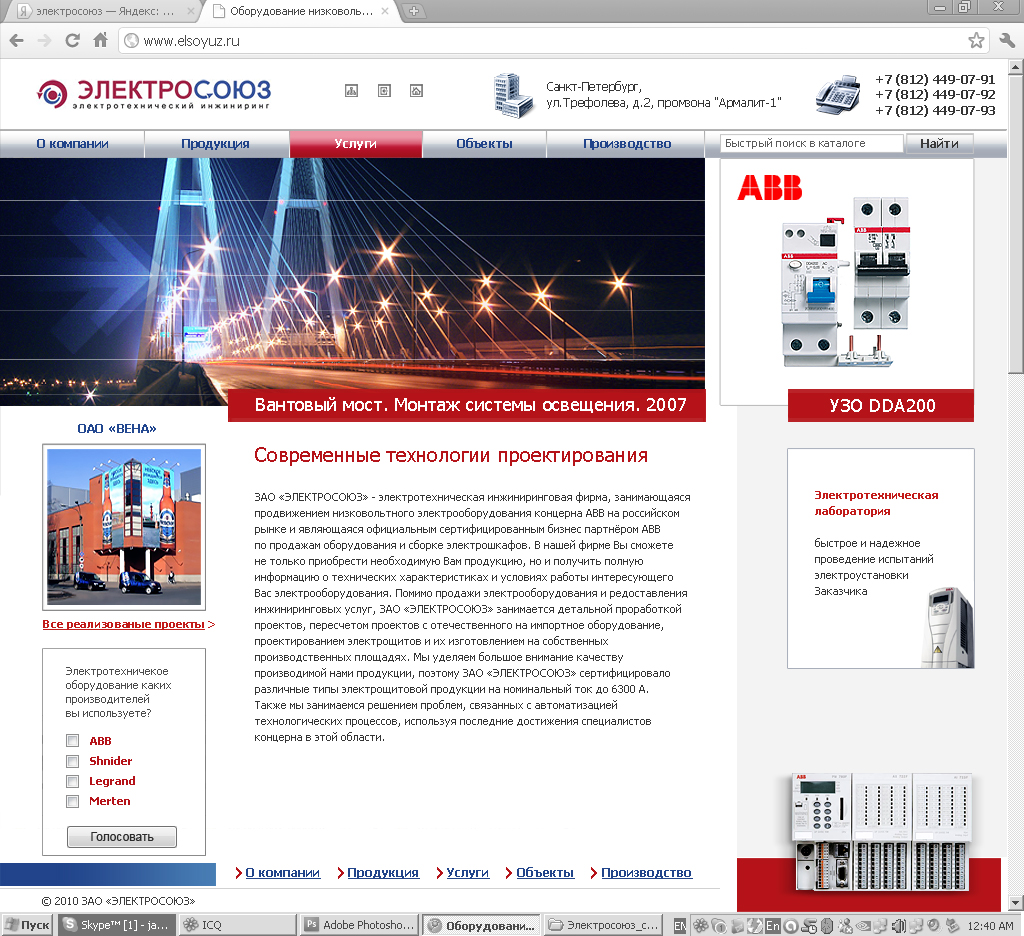Viewport: 1024px width, 936px height.
Task: Open the email contact icon in the header
Action: point(384,90)
